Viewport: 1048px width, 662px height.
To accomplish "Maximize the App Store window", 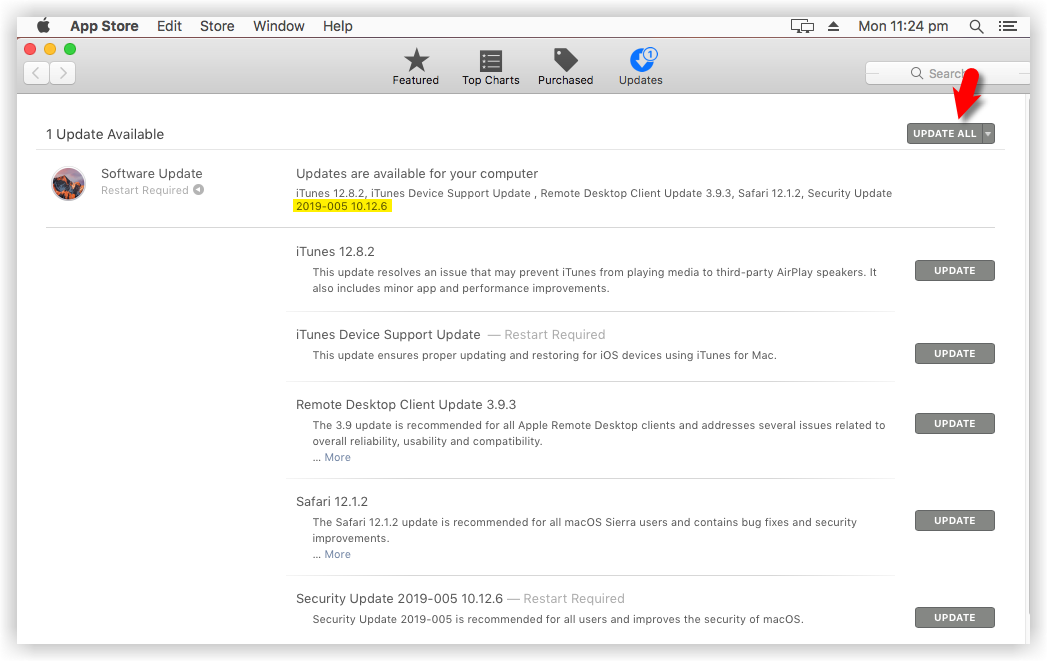I will (70, 49).
